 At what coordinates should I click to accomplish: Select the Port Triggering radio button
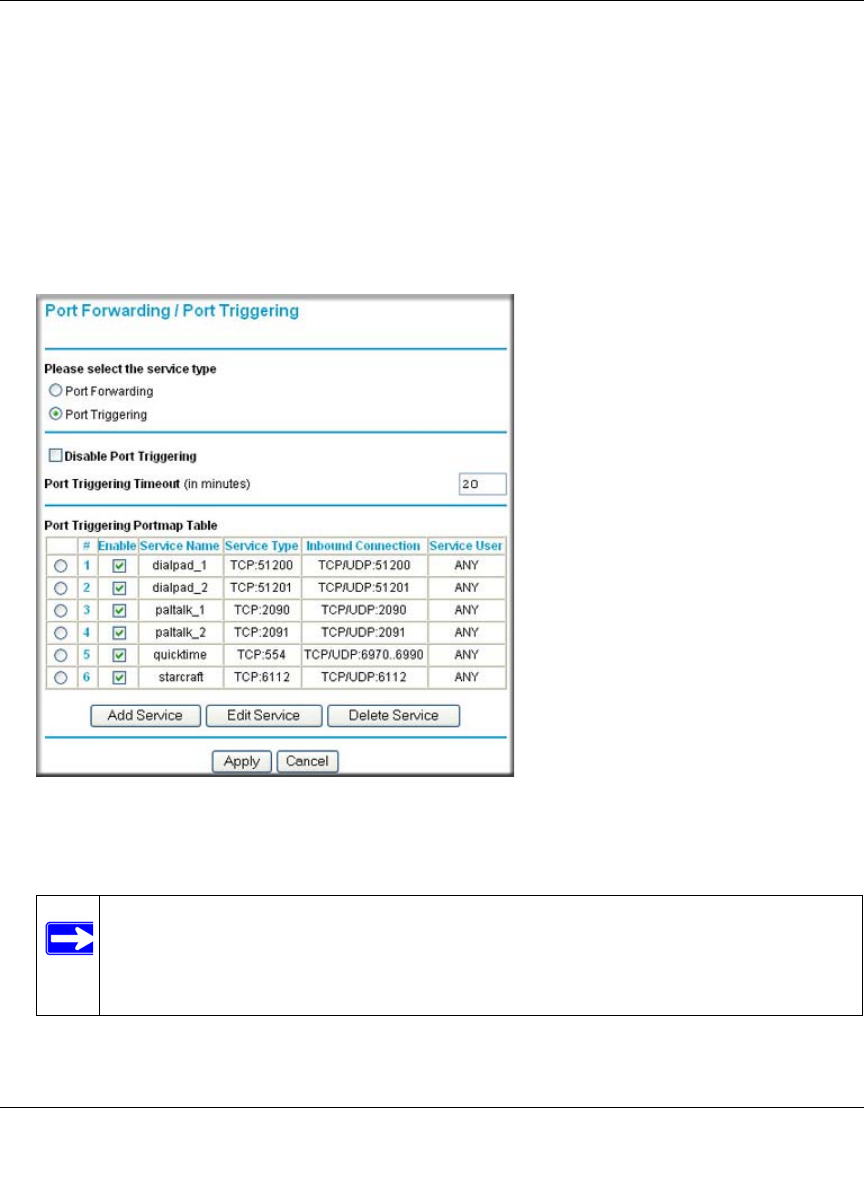click(55, 414)
